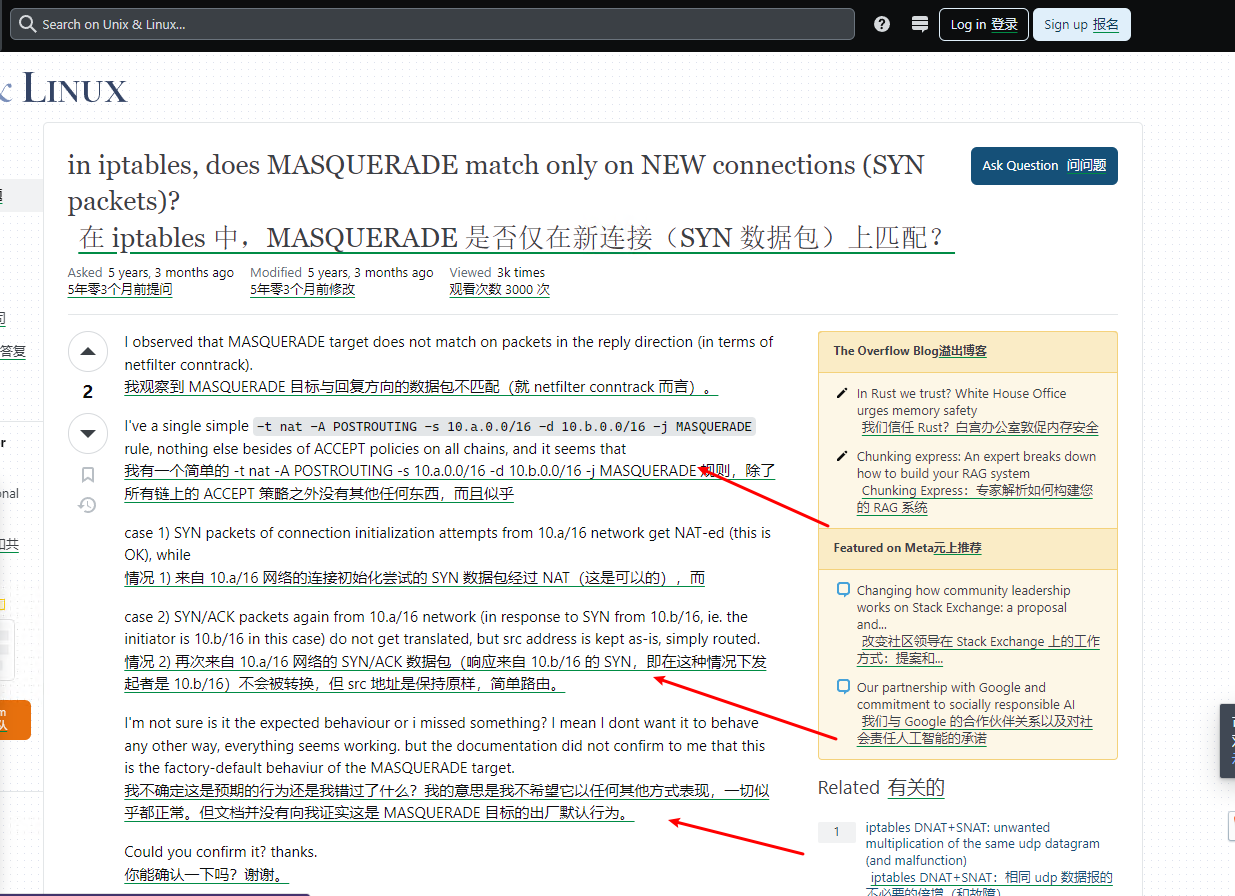Click the Log in button

(983, 24)
